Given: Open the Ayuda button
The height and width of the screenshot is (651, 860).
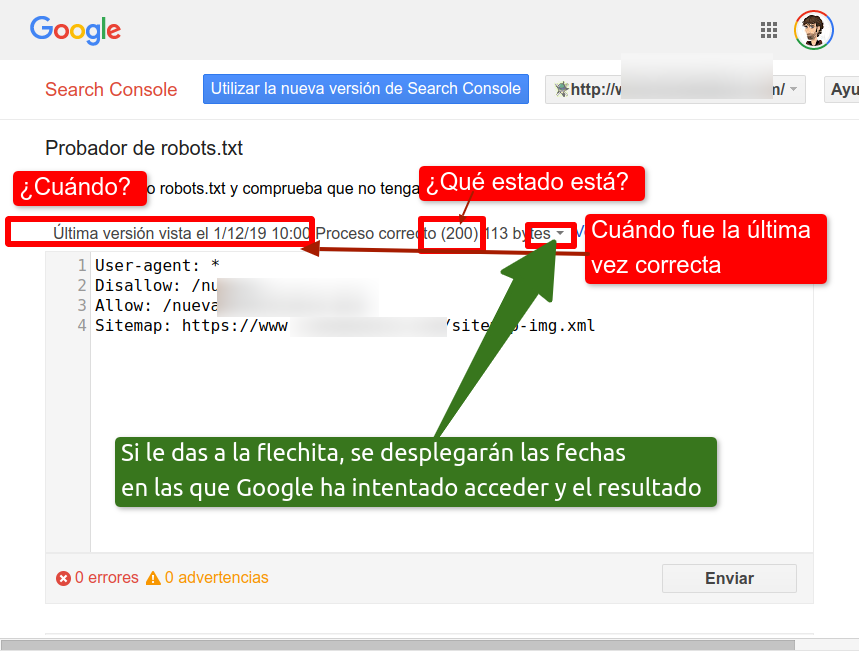Looking at the screenshot, I should click(842, 89).
